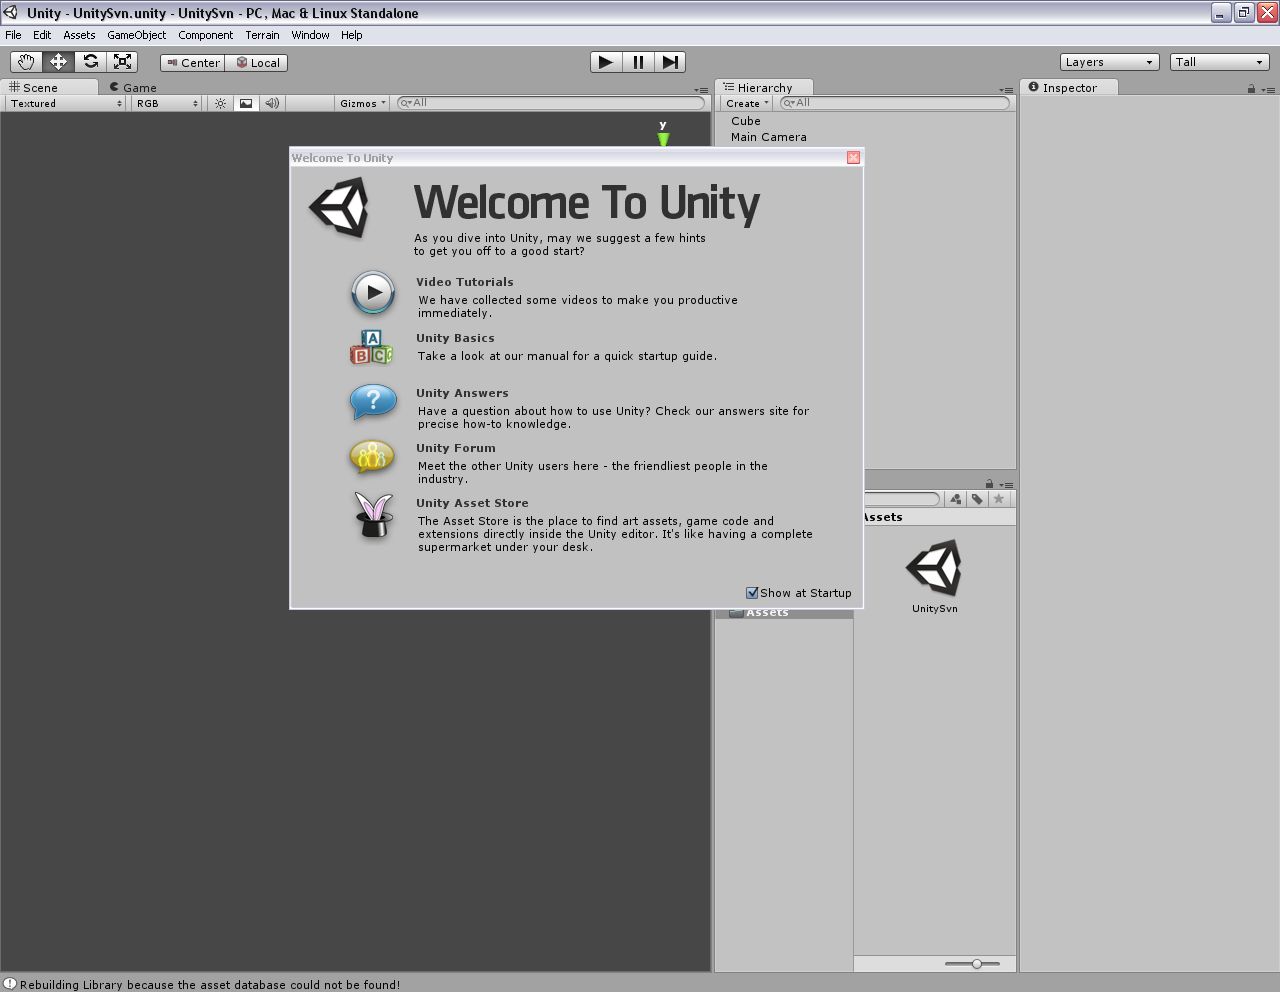Select the Rotate tool

click(90, 61)
